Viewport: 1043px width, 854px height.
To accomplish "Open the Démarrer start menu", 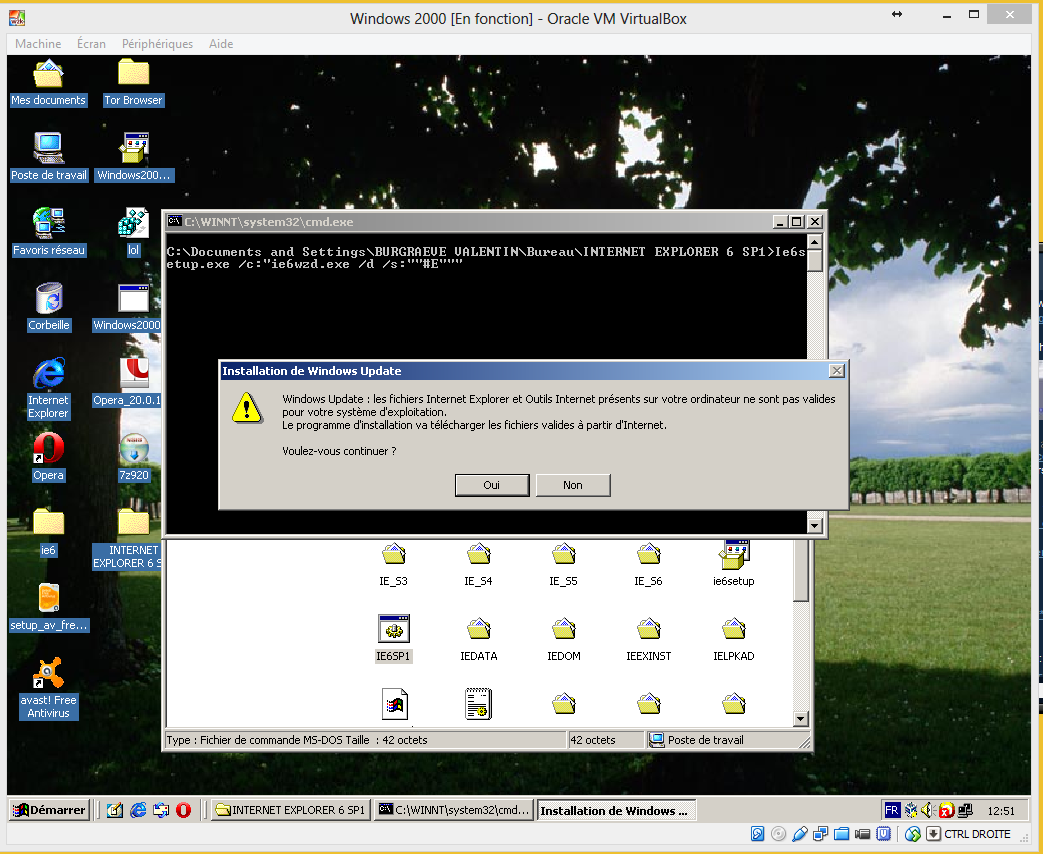I will pos(50,810).
